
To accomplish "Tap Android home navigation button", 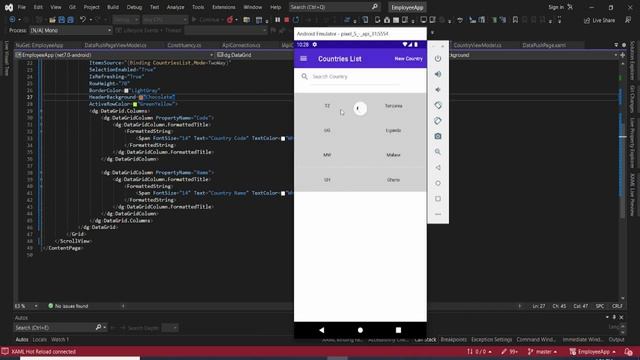I will point(360,330).
